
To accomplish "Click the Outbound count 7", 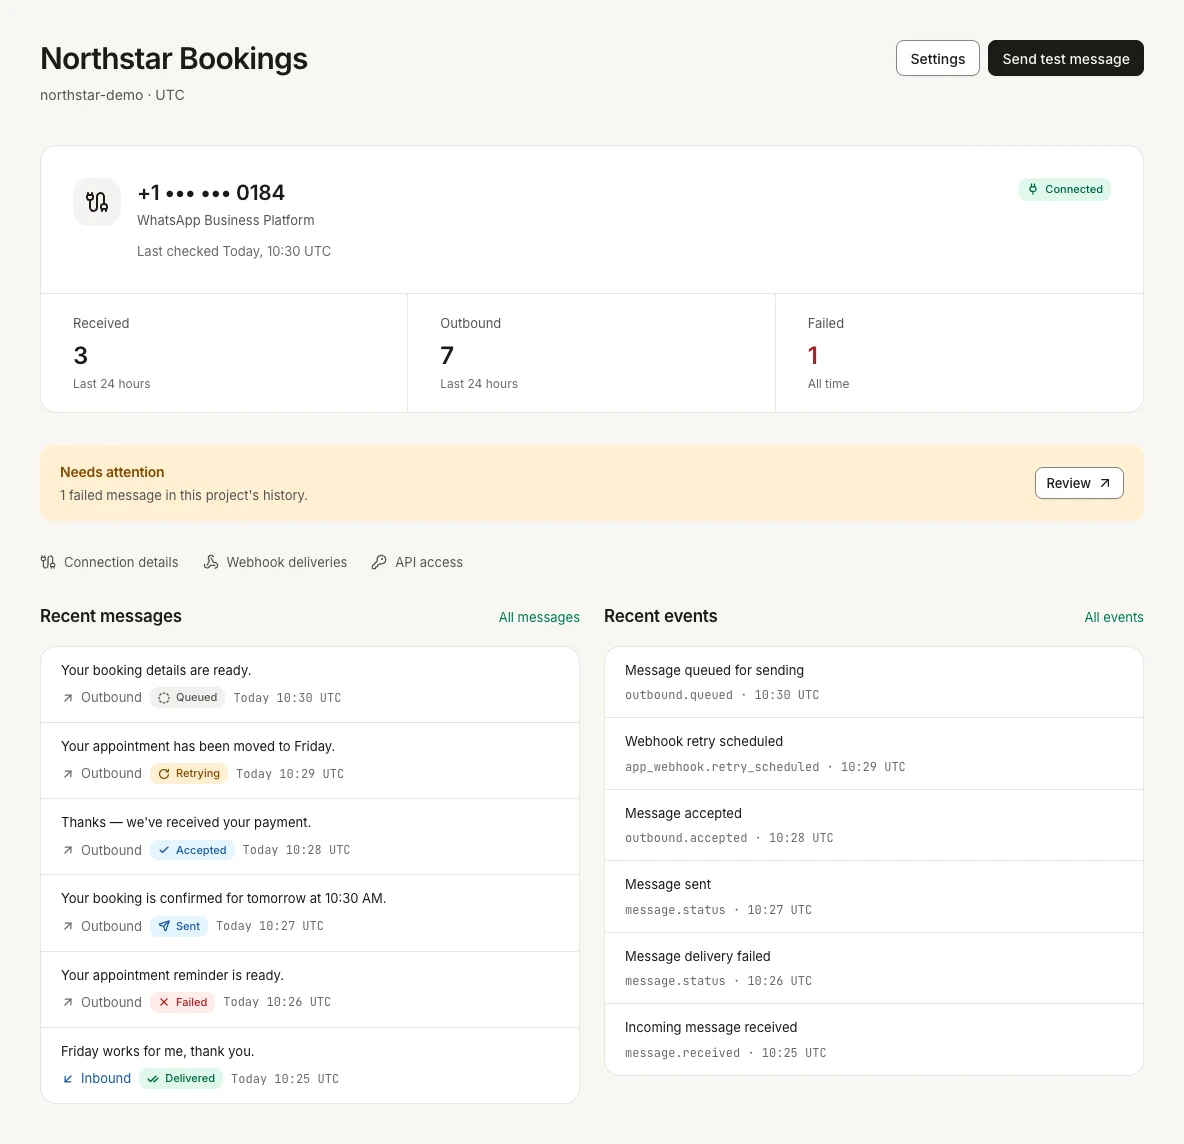I will pos(447,355).
